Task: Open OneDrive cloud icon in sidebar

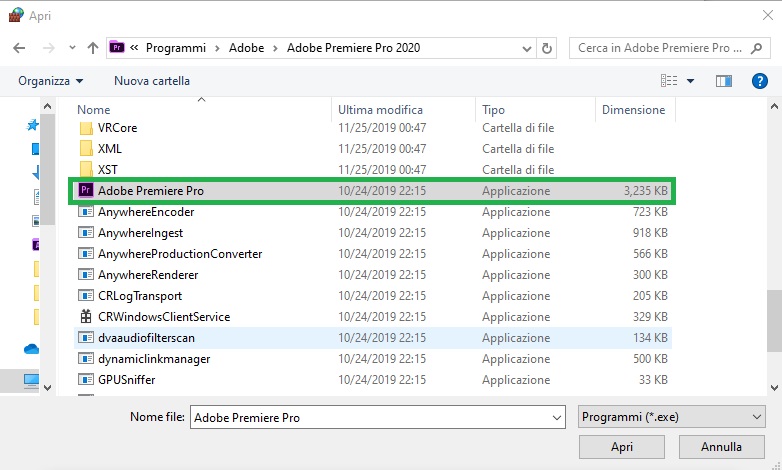Action: [x=31, y=349]
